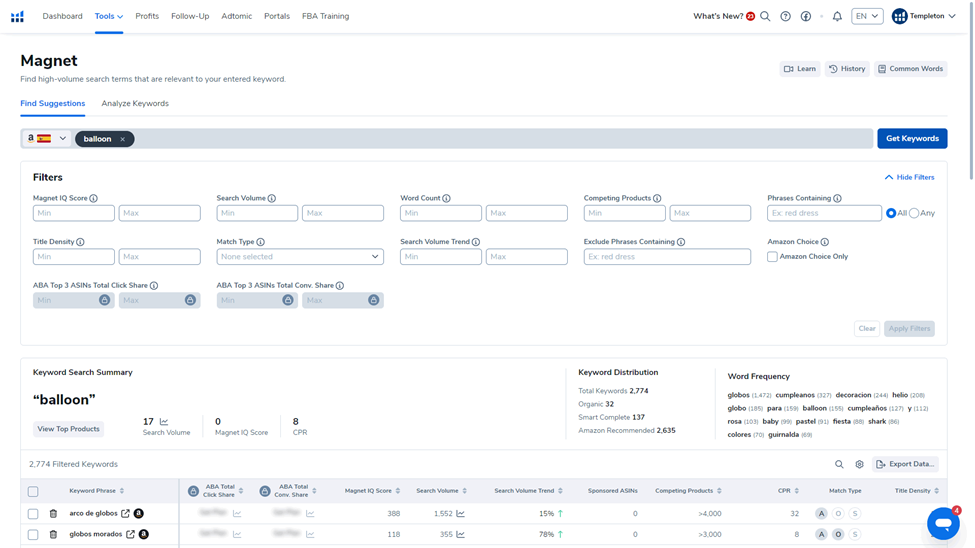The height and width of the screenshot is (548, 975).
Task: Click the Phrases Containing input field
Action: point(824,213)
